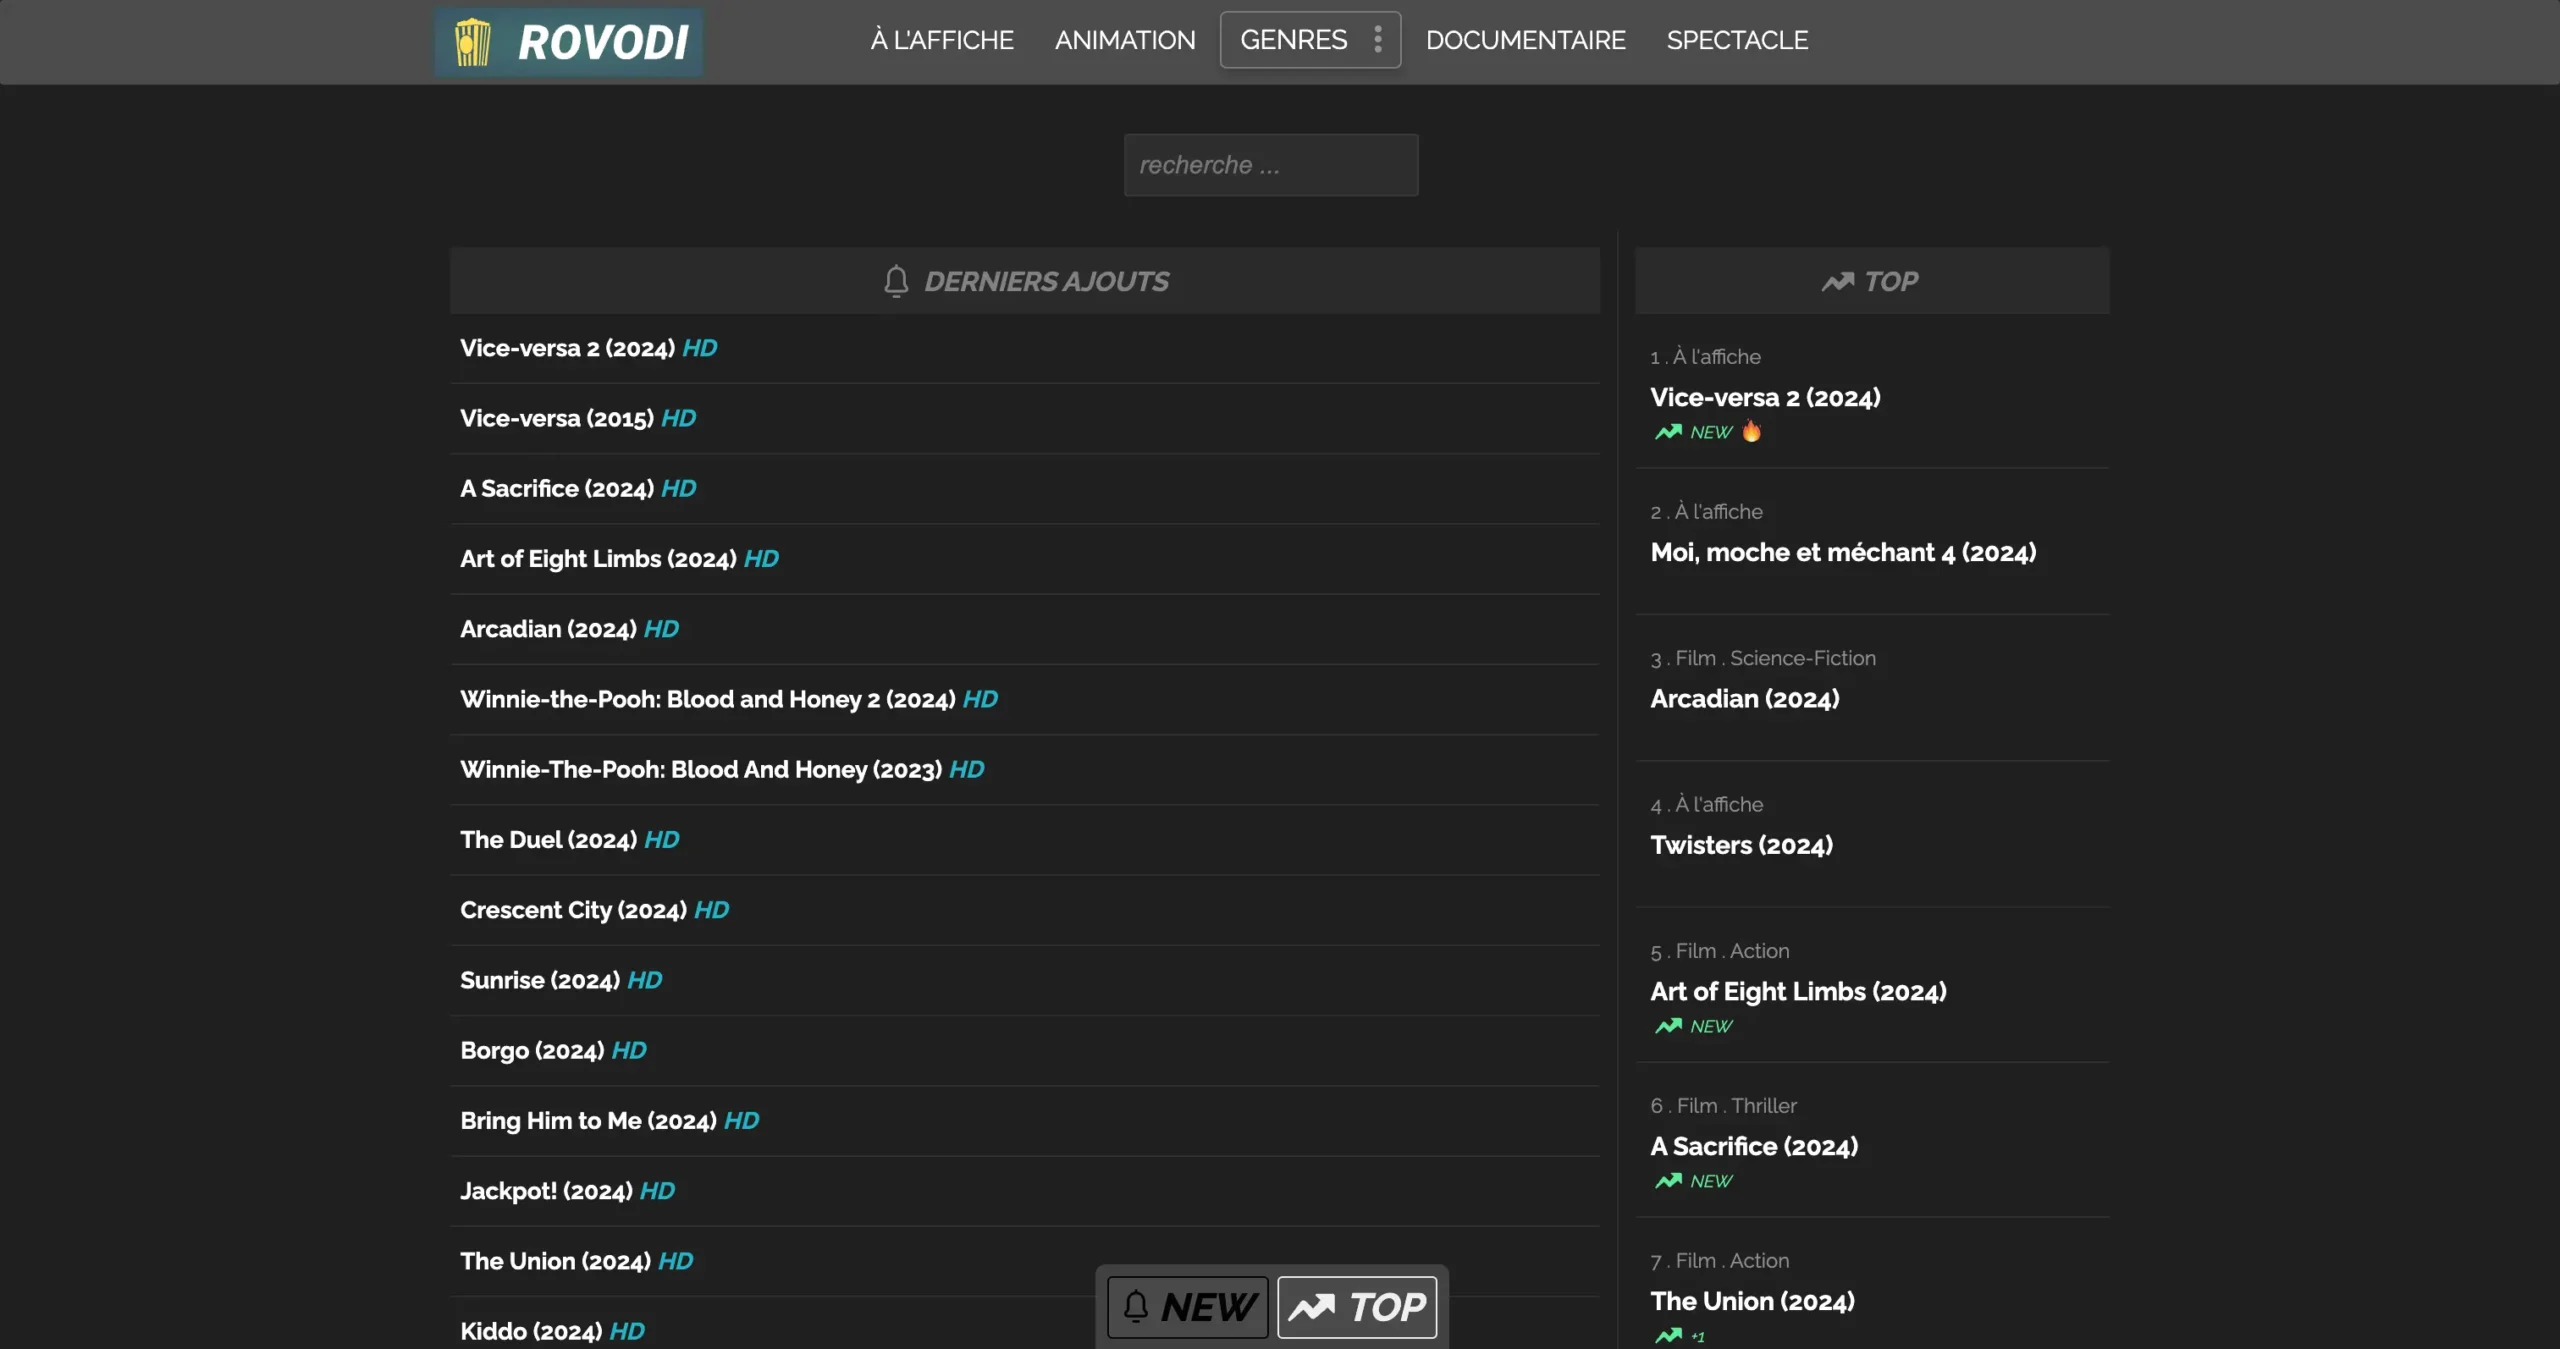2560x1349 pixels.
Task: Open the ANIMATION menu item
Action: (x=1124, y=40)
